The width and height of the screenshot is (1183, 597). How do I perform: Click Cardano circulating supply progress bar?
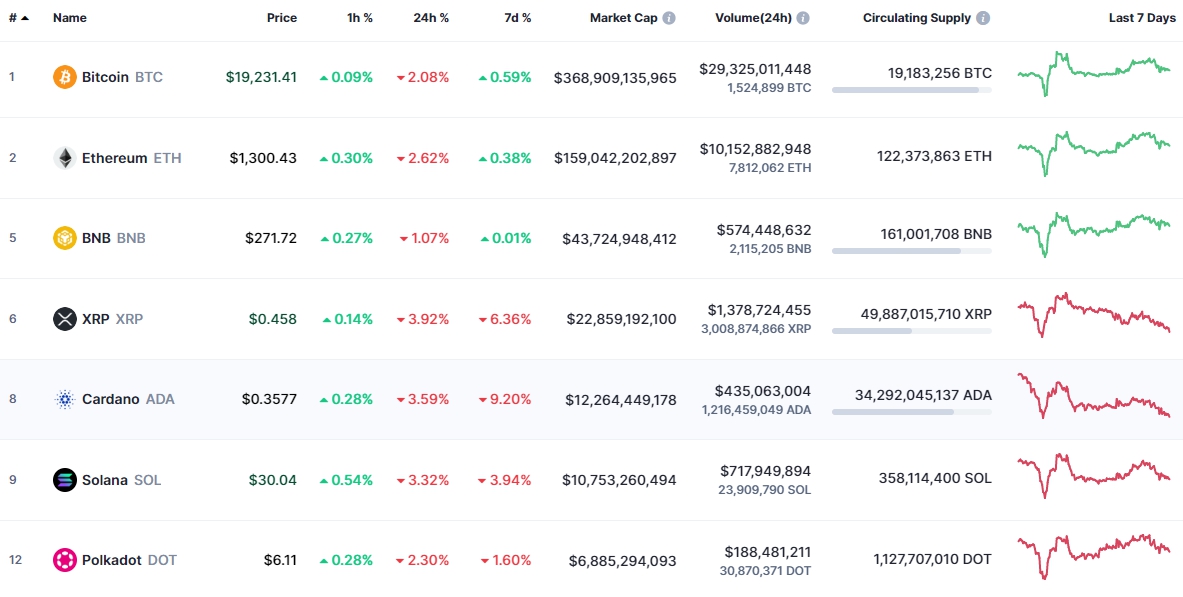[x=912, y=412]
